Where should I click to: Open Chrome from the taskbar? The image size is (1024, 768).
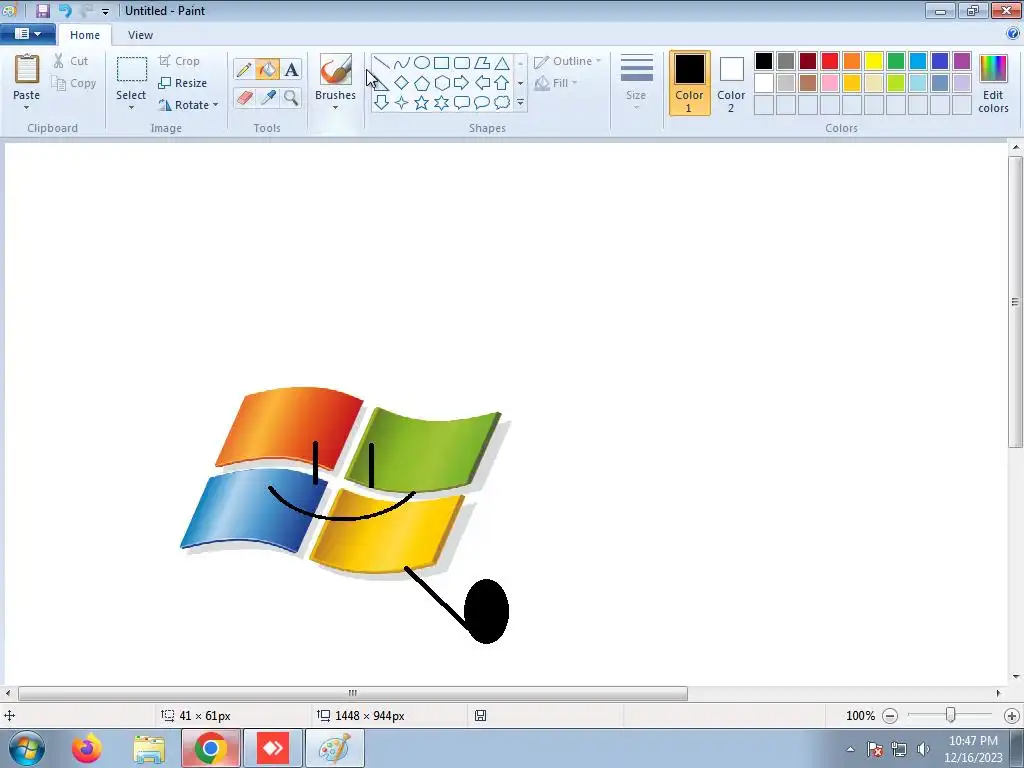[x=210, y=748]
